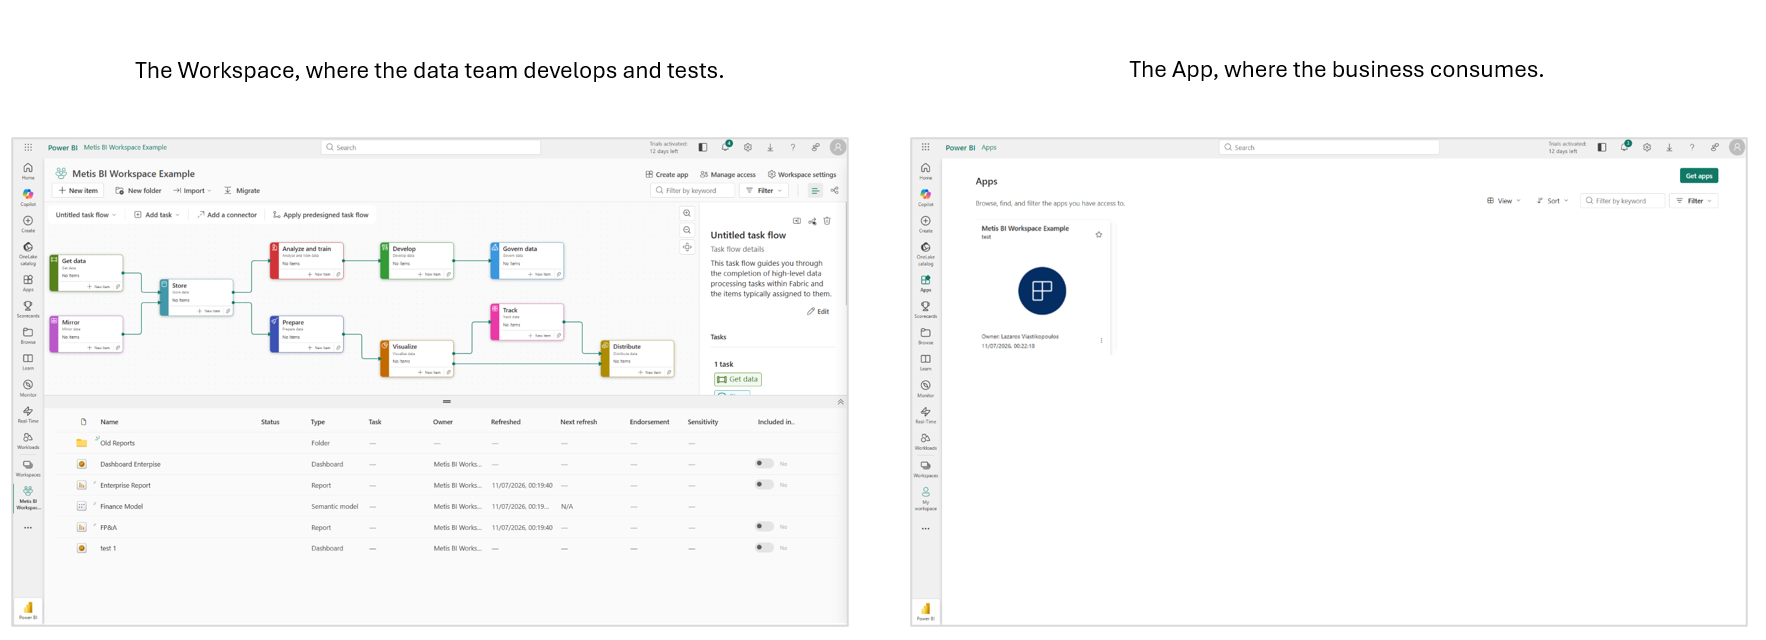
Task: Click Apply predesigned task flow
Action: (320, 215)
